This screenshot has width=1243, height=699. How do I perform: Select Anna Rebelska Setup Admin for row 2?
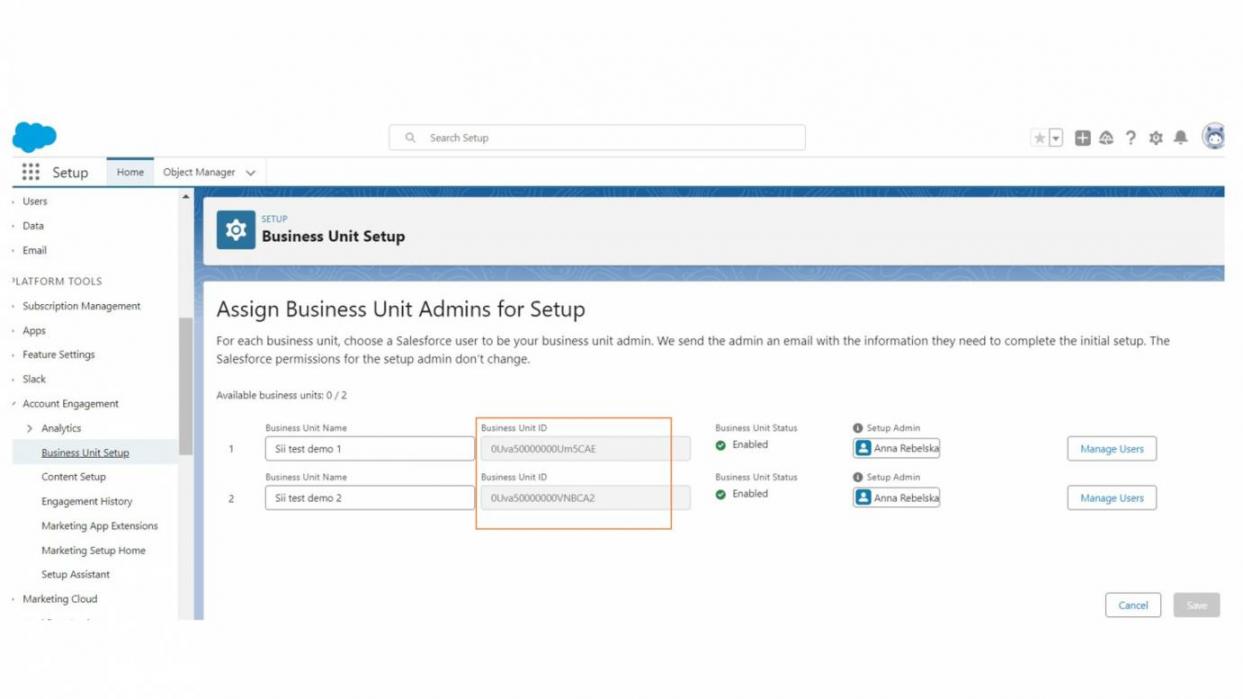(896, 497)
